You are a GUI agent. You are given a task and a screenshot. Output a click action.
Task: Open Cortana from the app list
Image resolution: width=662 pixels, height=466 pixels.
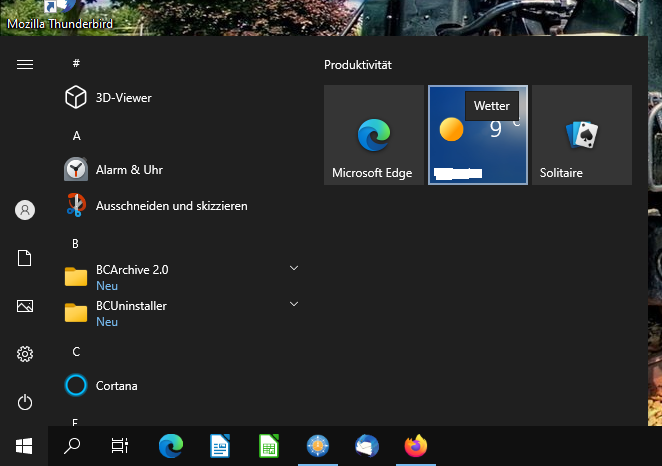182,385
